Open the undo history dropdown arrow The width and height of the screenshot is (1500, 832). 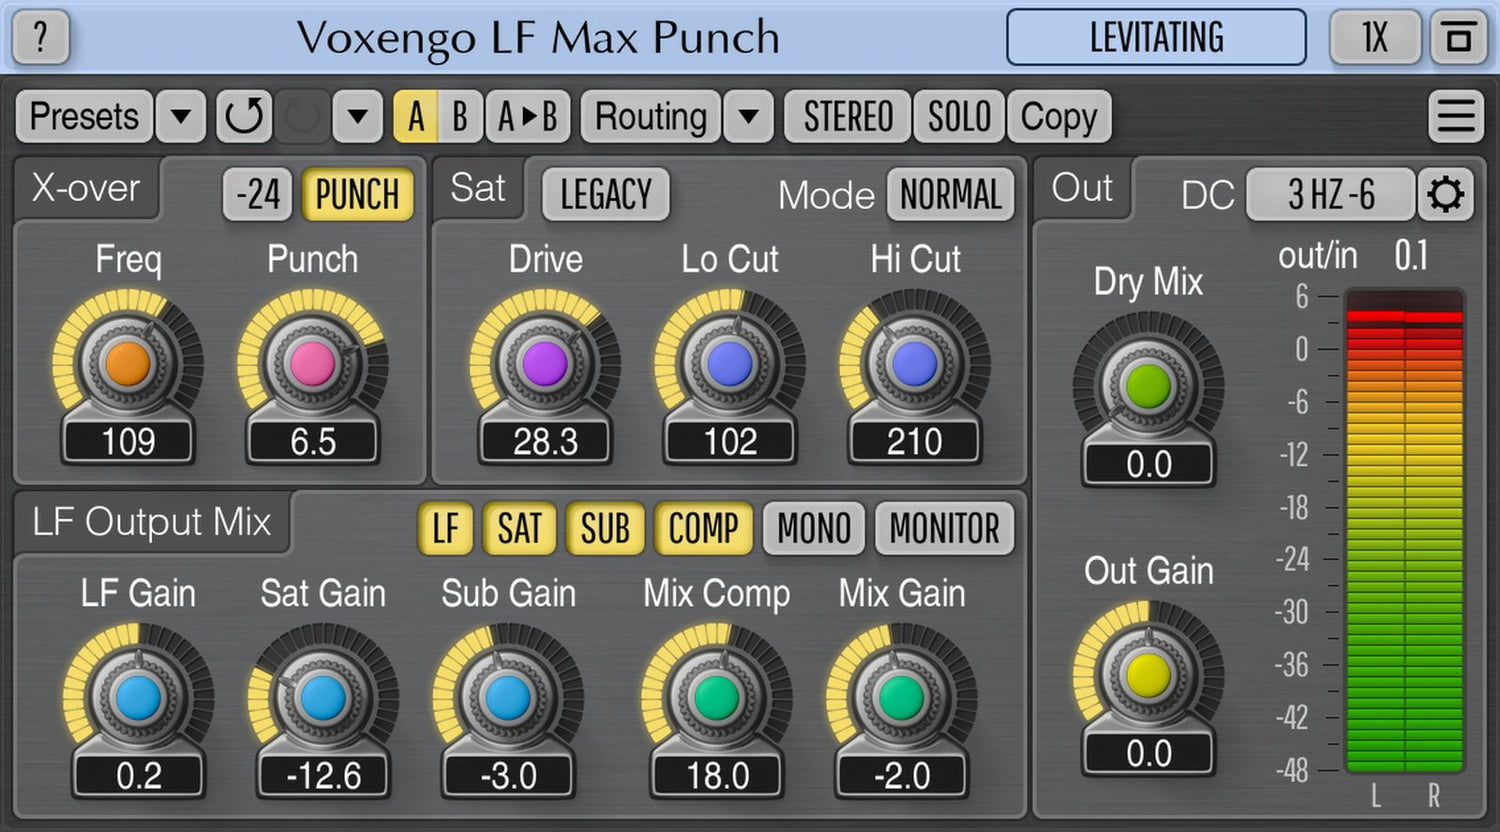point(358,117)
